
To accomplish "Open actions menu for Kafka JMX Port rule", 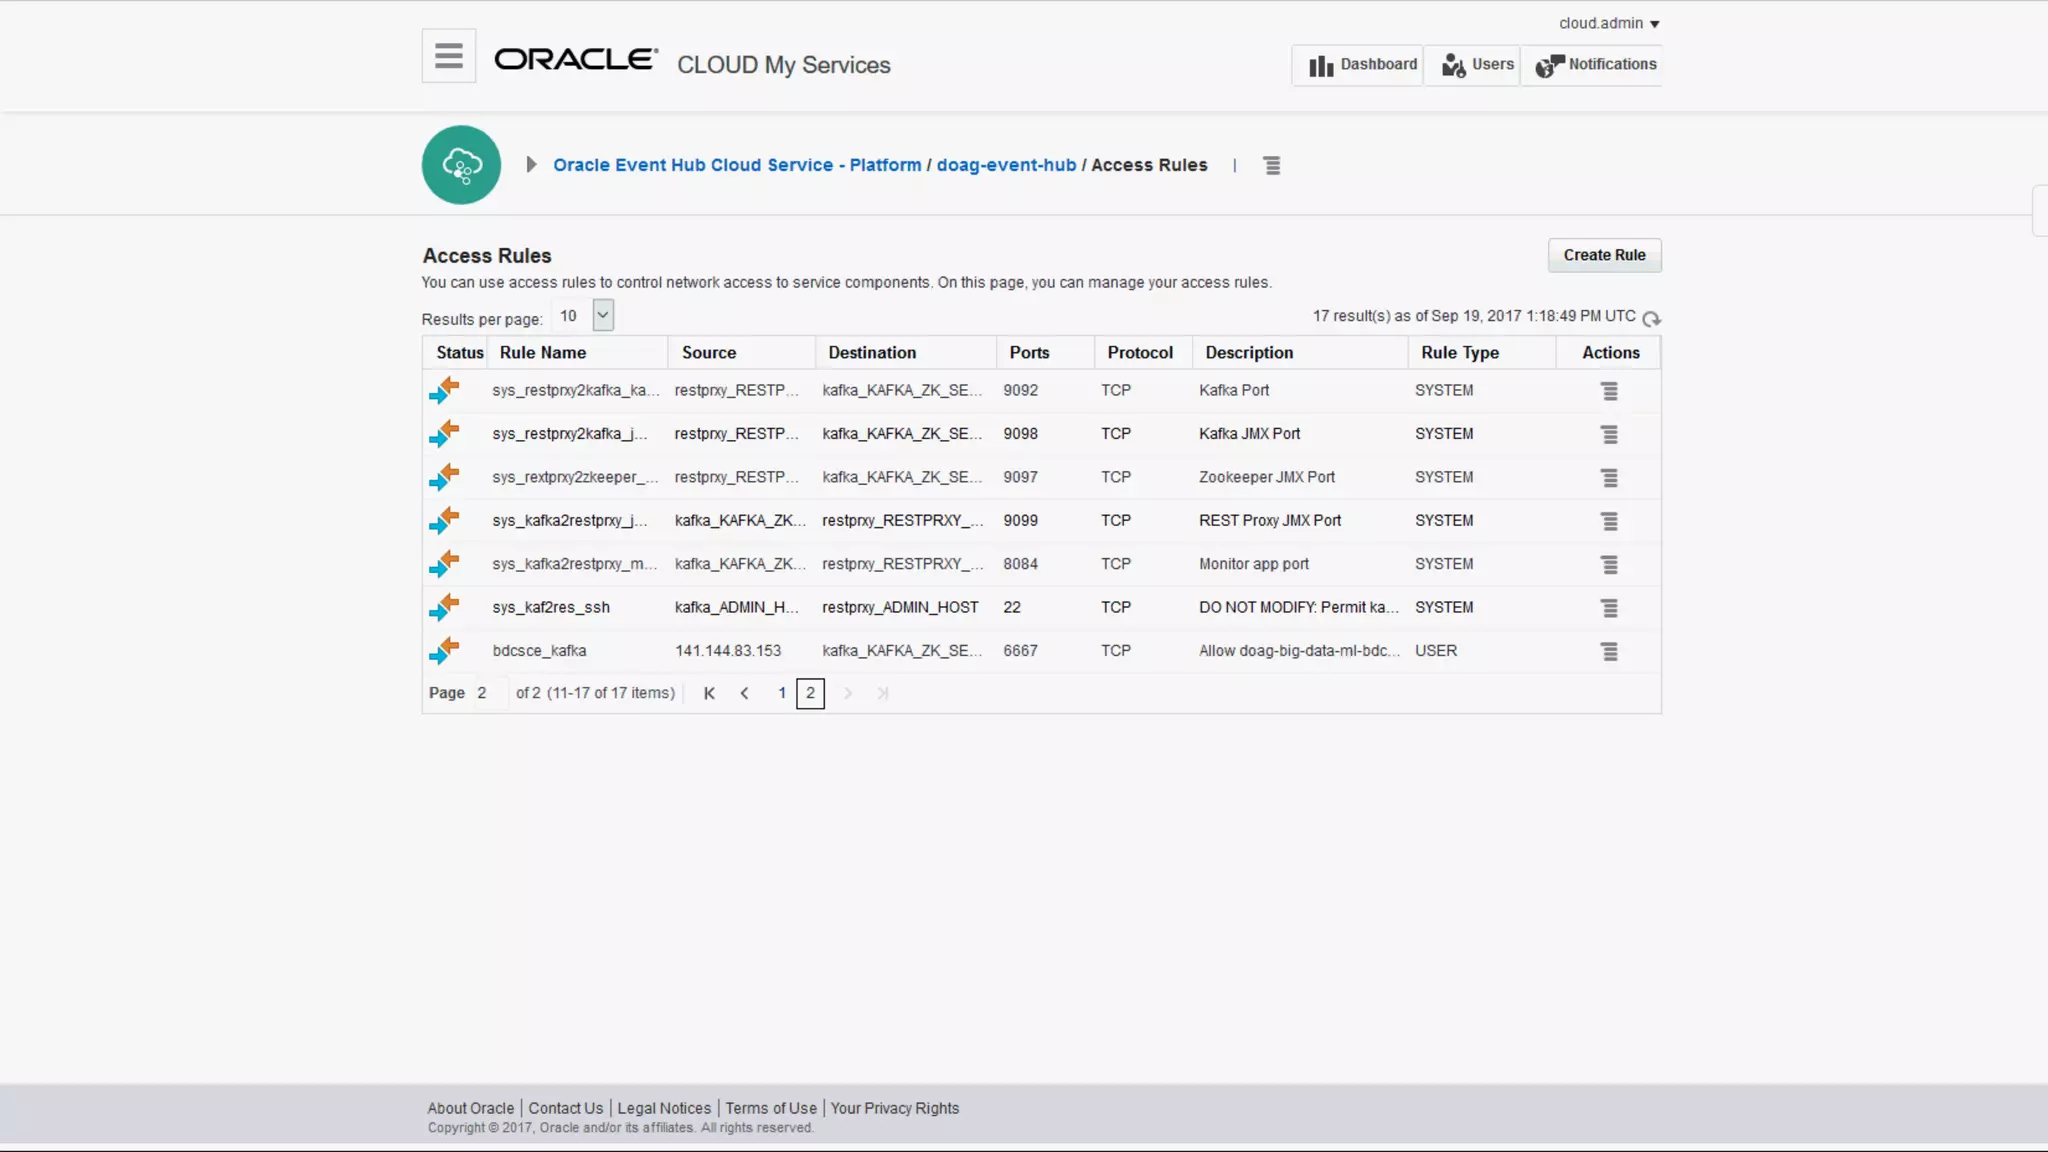I will pos(1609,434).
